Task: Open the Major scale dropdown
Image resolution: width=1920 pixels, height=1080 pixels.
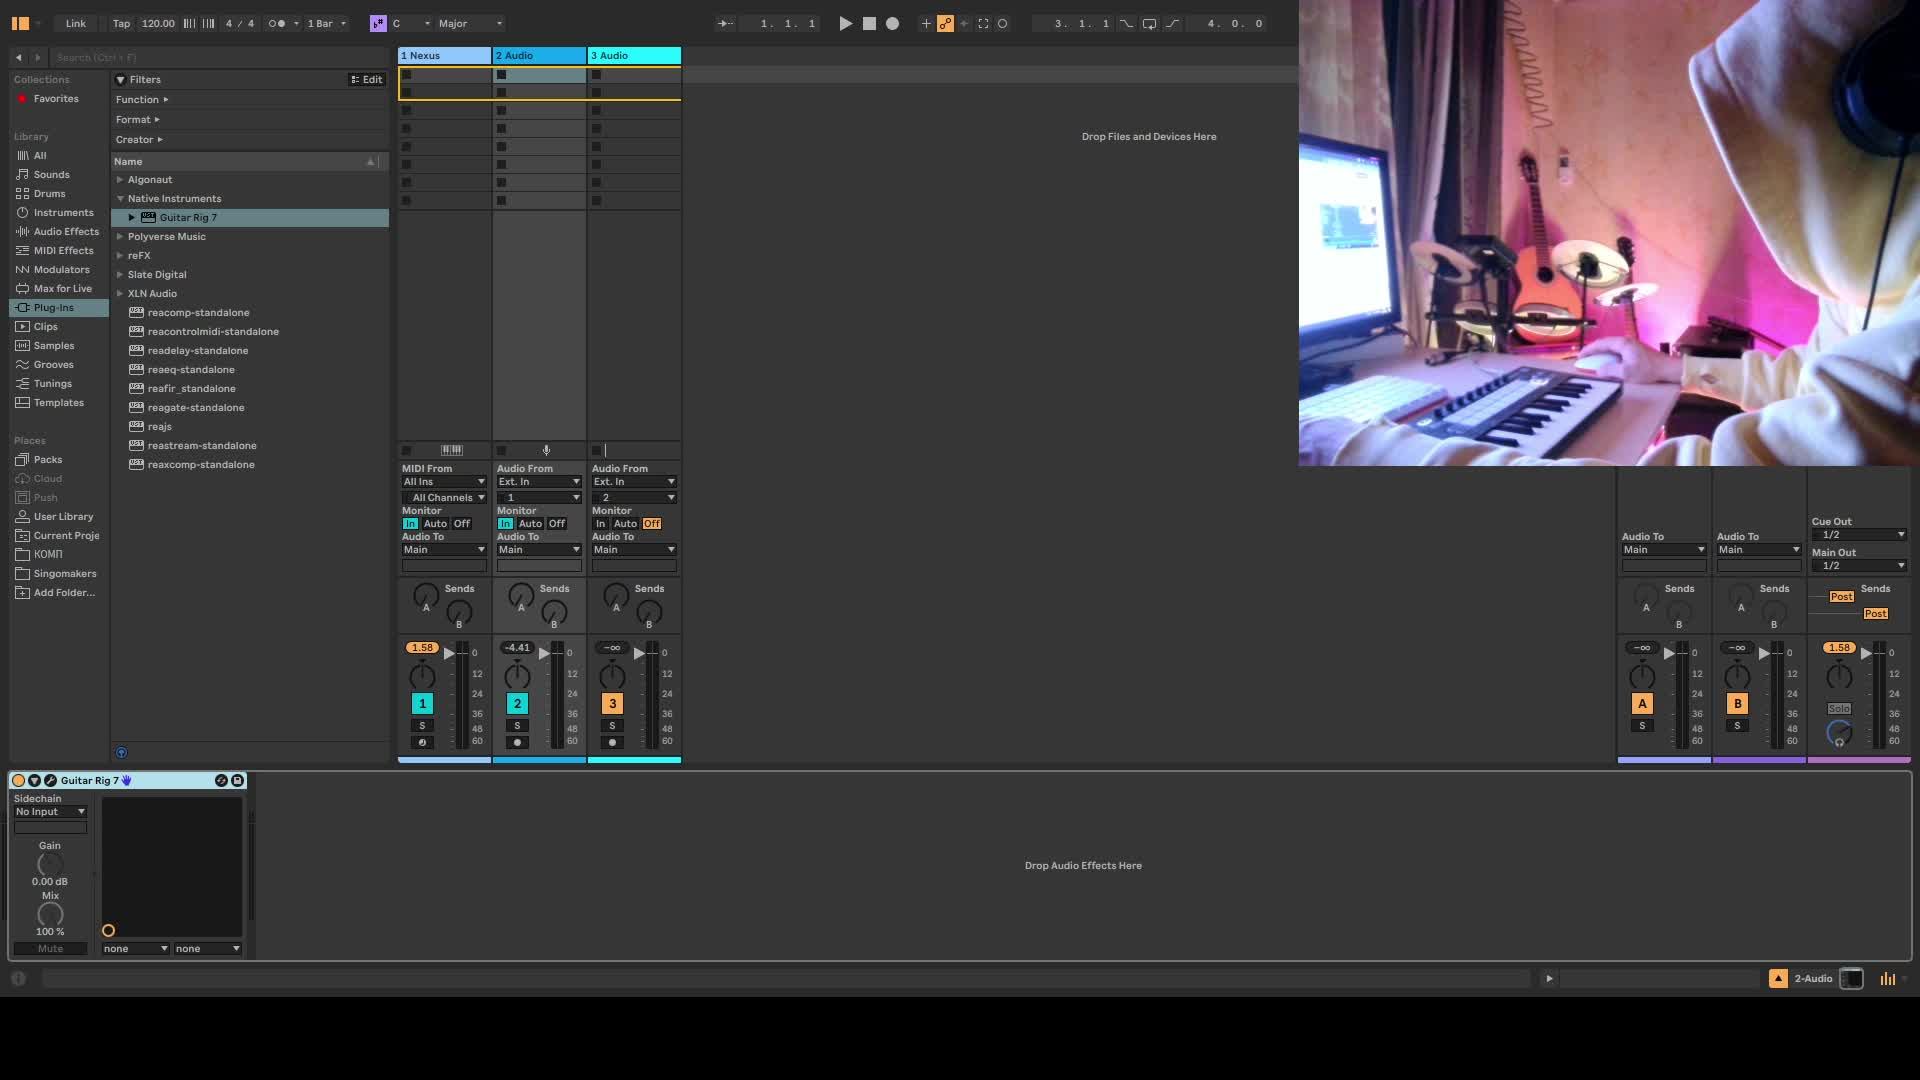Action: click(x=470, y=23)
